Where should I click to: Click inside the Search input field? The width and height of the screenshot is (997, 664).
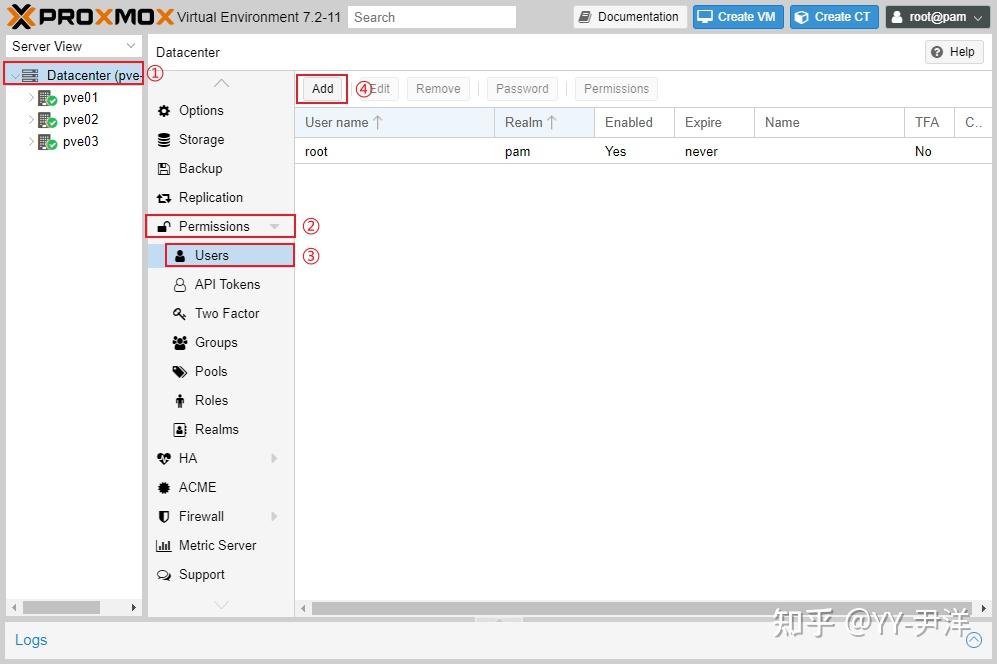[430, 17]
